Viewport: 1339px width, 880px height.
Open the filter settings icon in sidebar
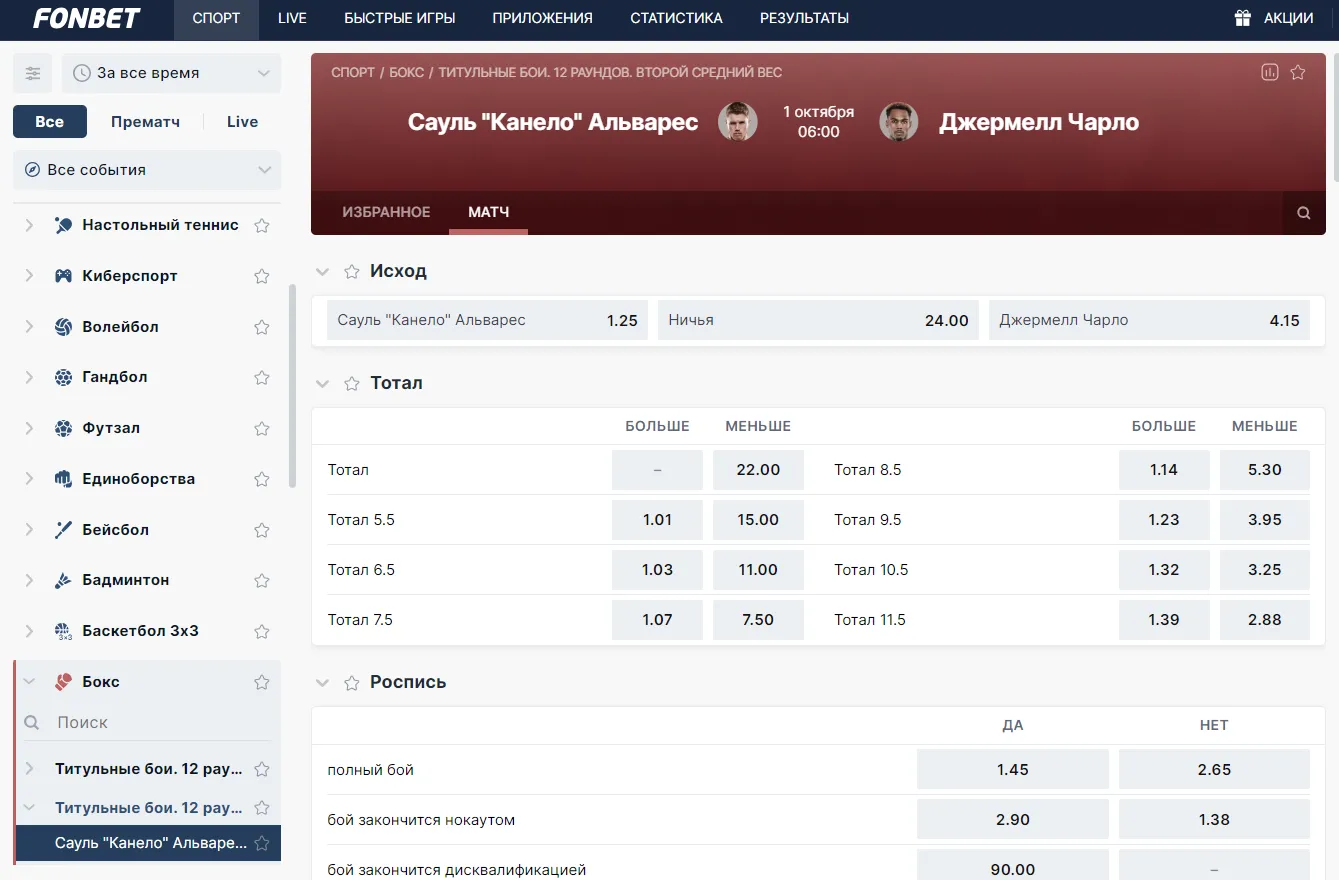click(33, 73)
